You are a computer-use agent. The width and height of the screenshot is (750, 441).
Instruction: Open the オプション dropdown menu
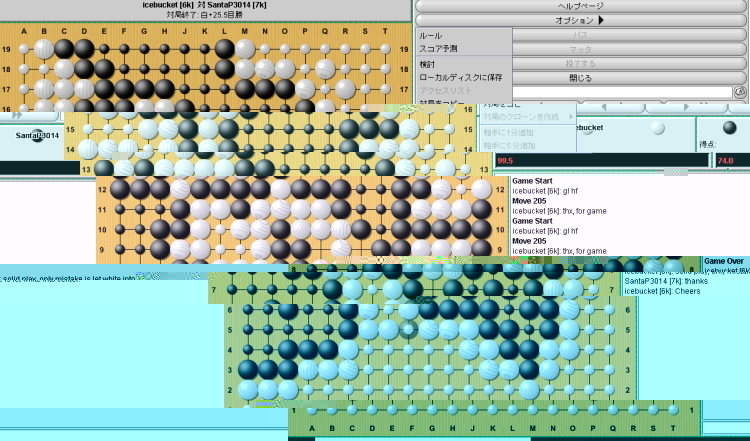(580, 20)
